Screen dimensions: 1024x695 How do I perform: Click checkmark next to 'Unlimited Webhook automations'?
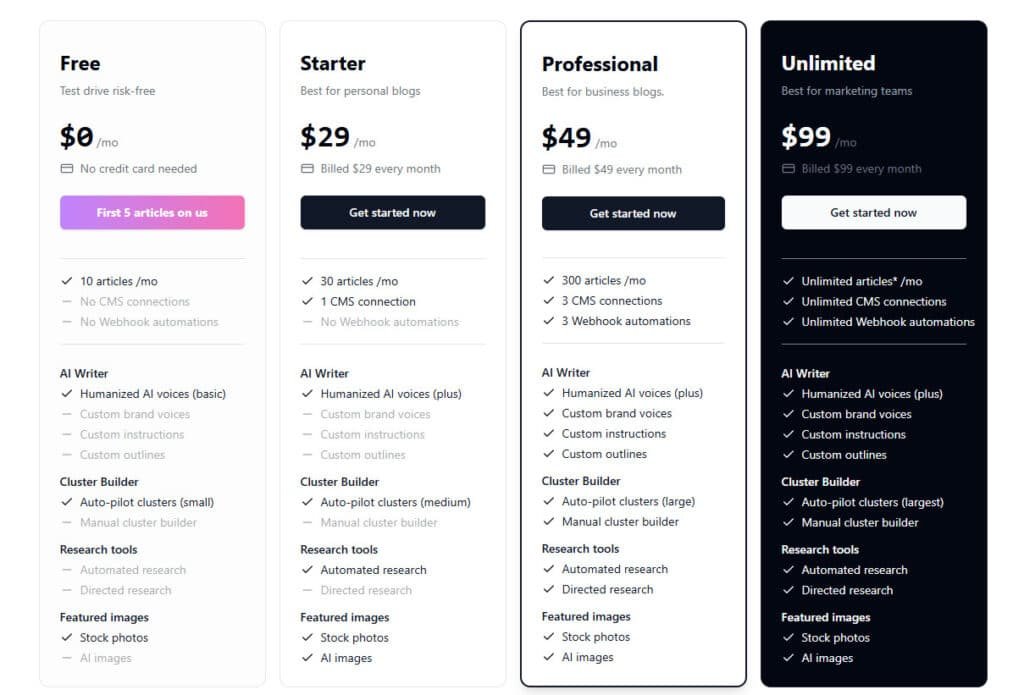pos(788,322)
